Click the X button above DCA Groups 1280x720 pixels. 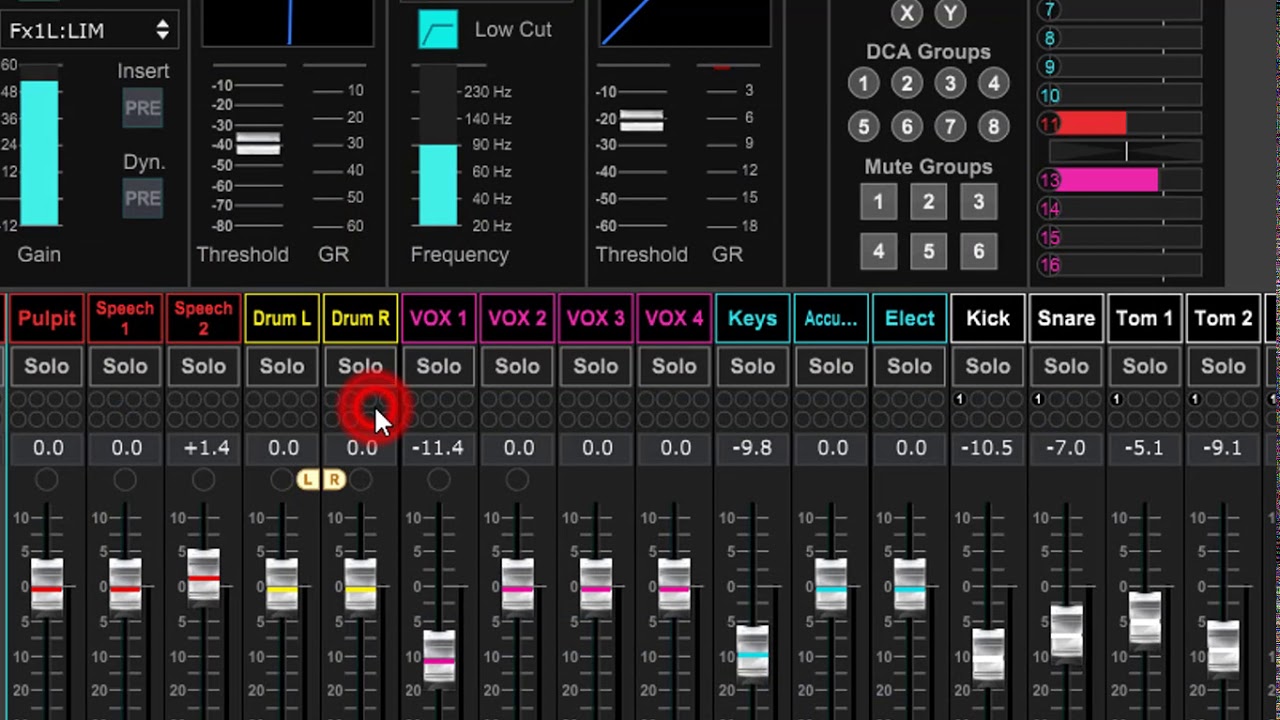point(907,13)
